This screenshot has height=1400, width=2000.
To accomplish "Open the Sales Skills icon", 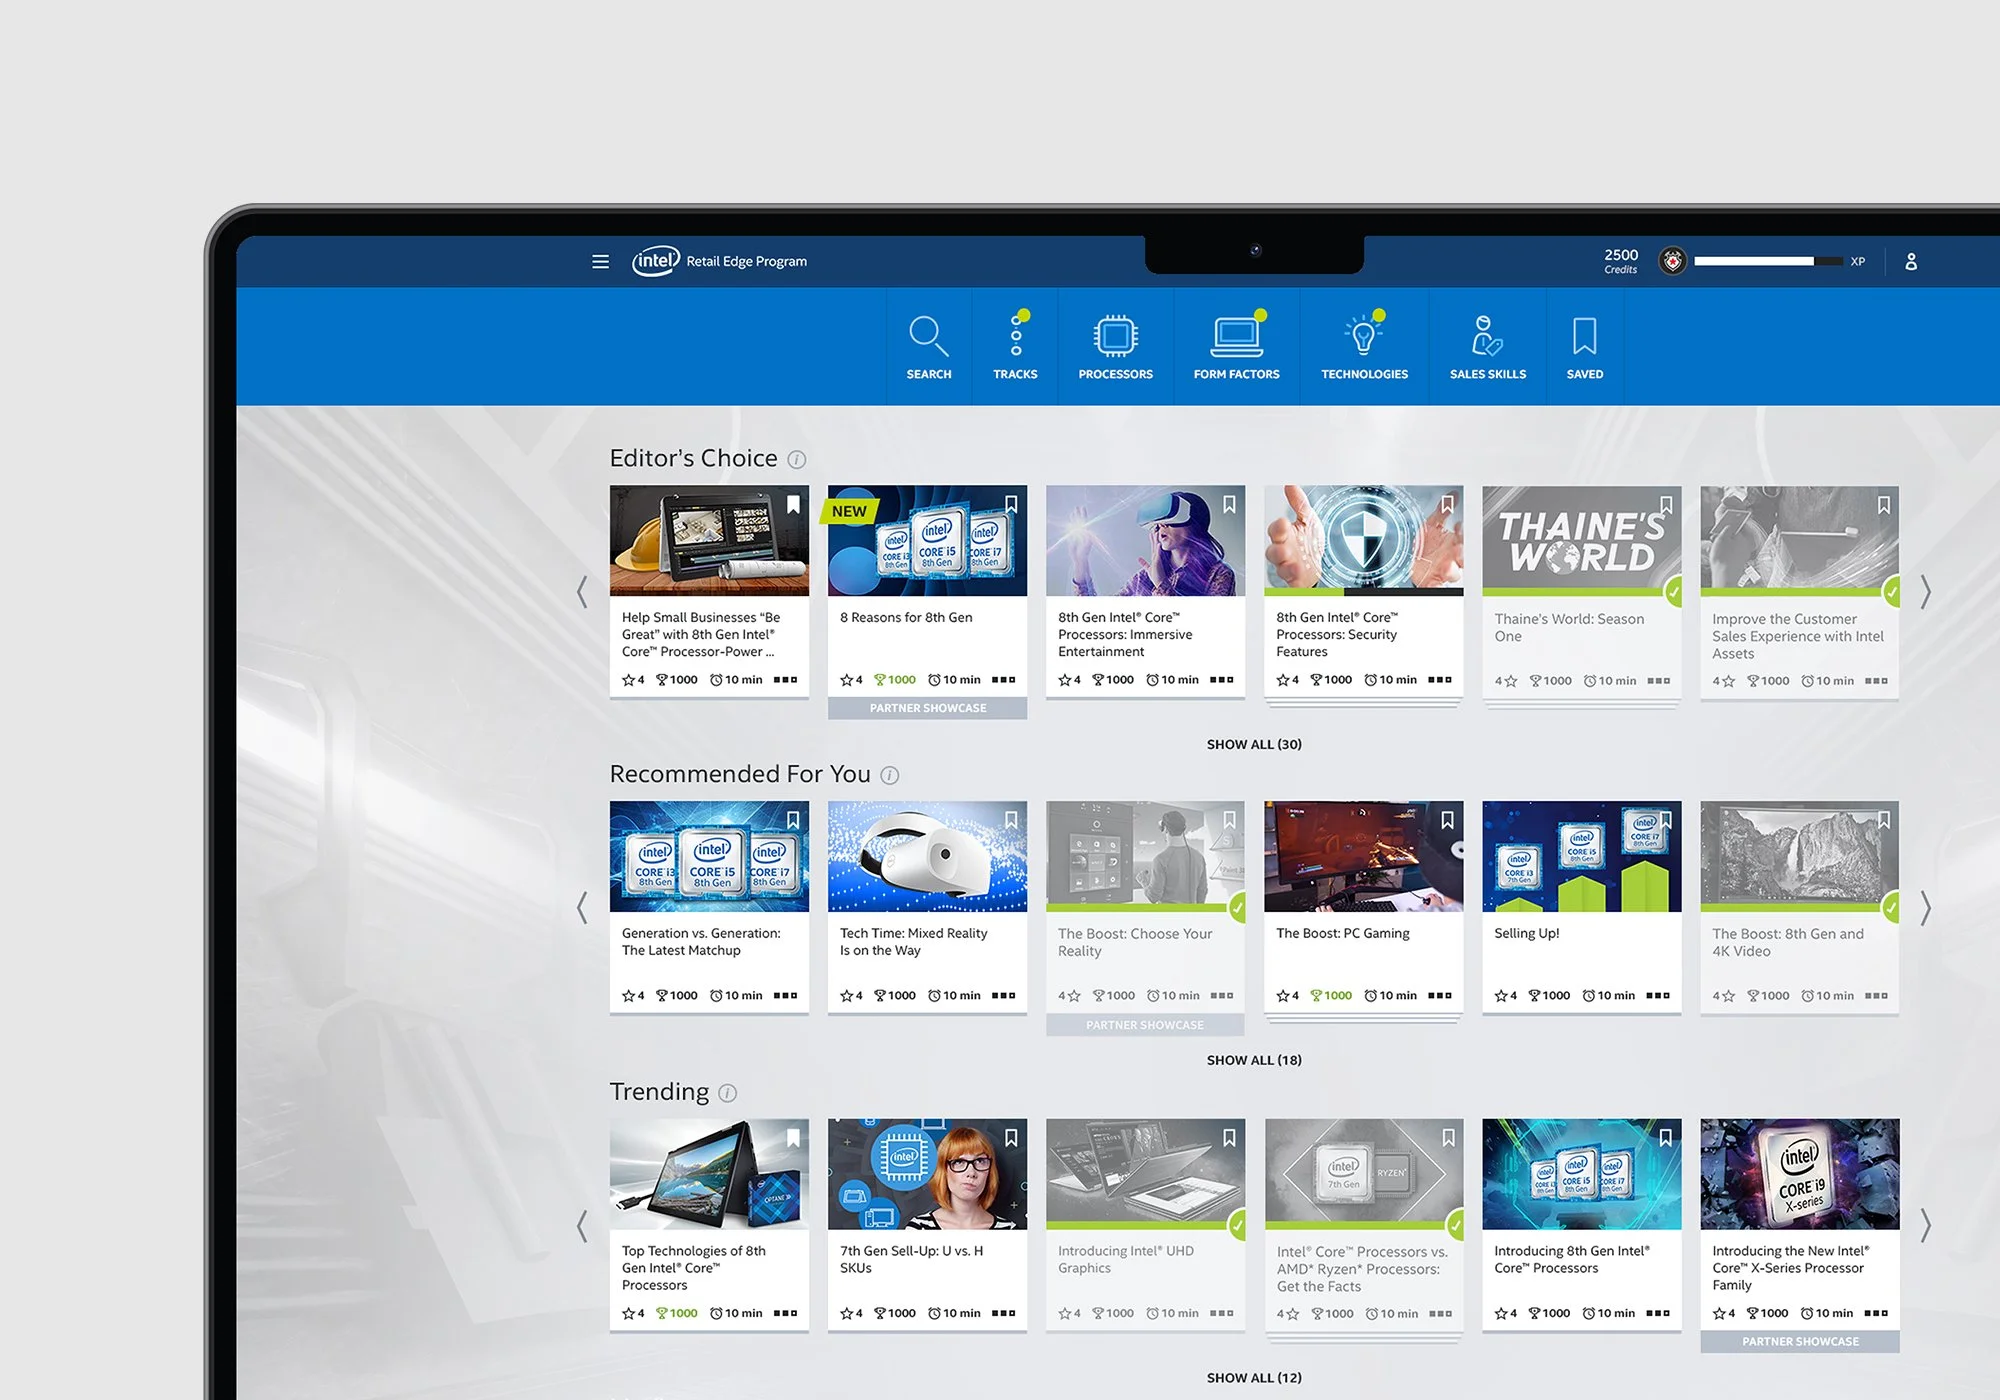I will [x=1487, y=337].
